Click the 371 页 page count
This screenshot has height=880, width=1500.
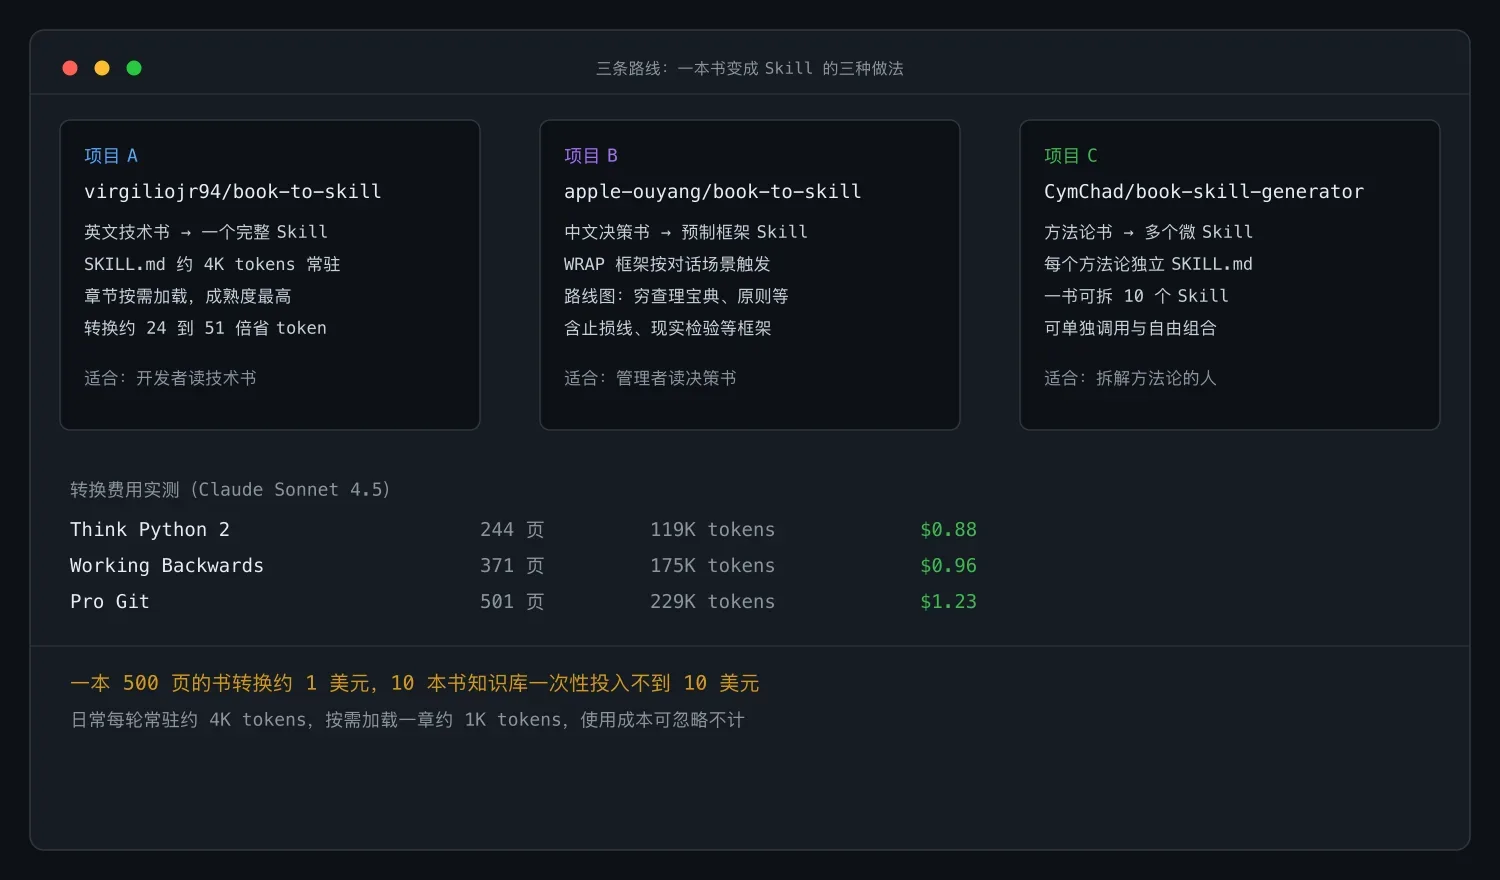512,566
